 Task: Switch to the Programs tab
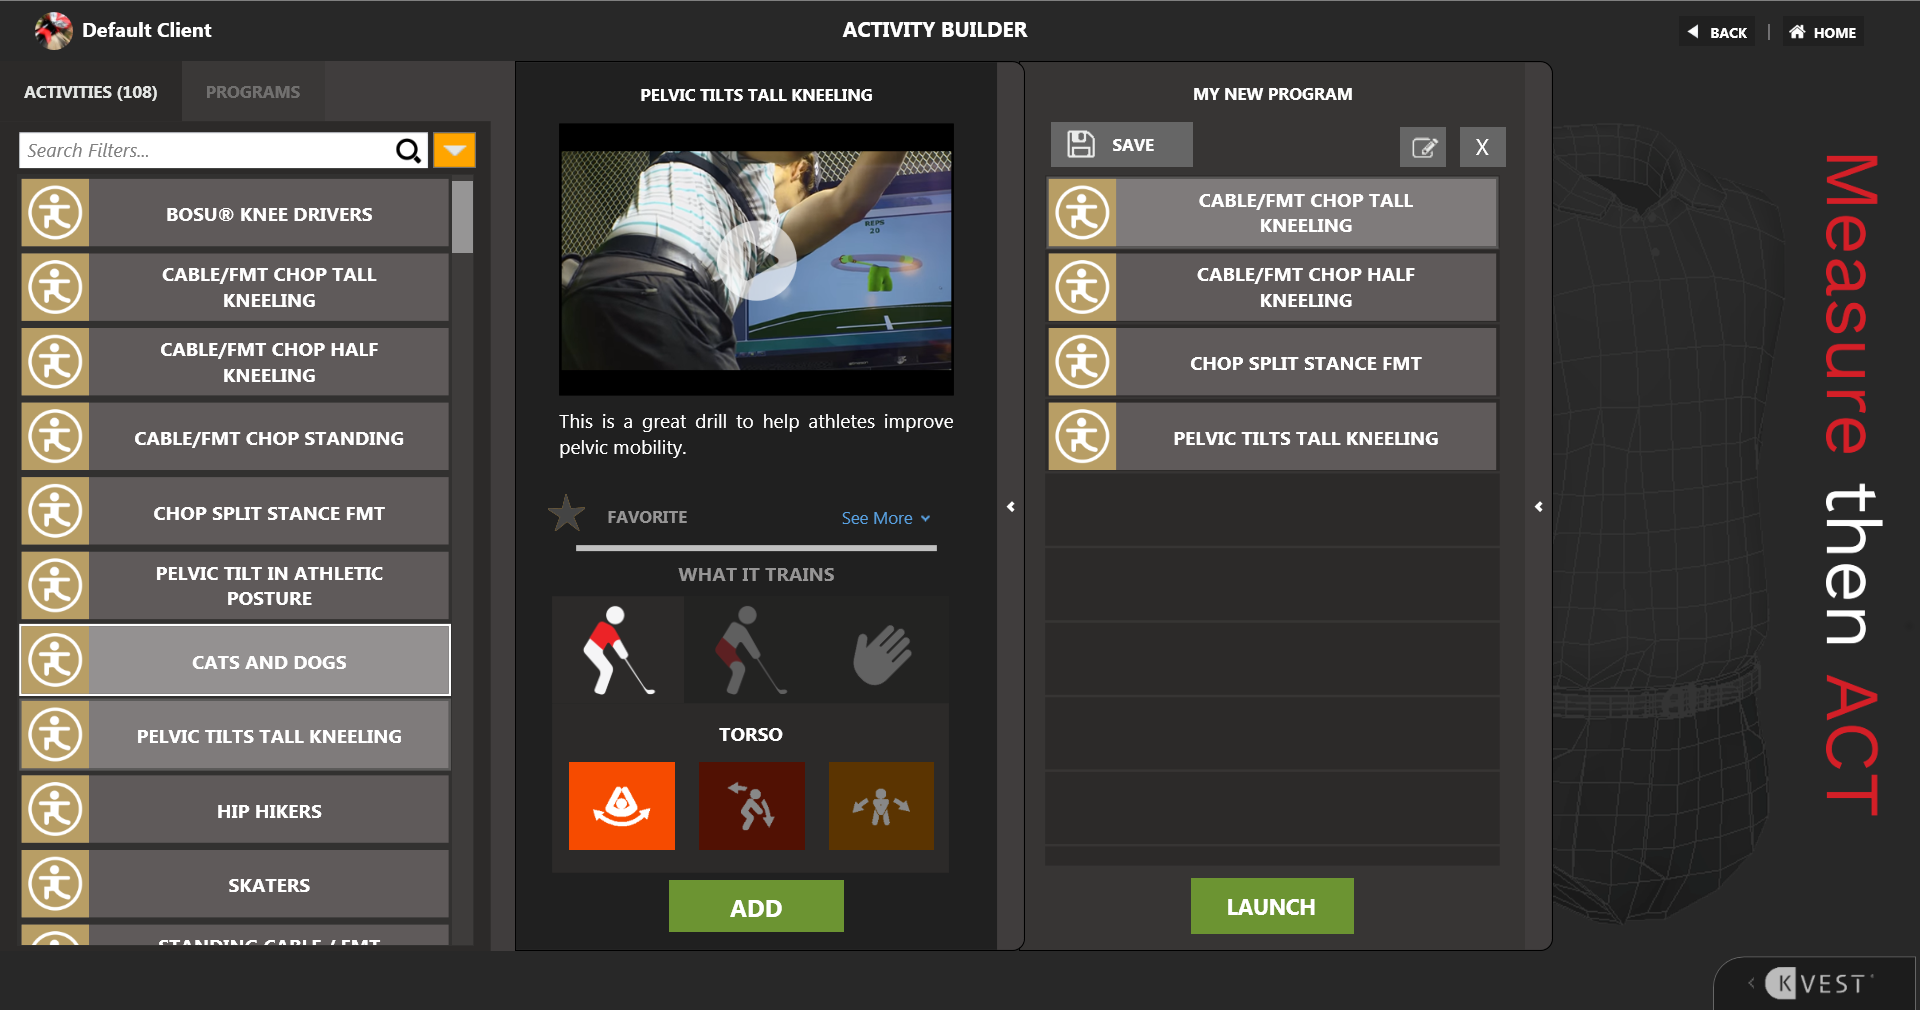[x=252, y=92]
